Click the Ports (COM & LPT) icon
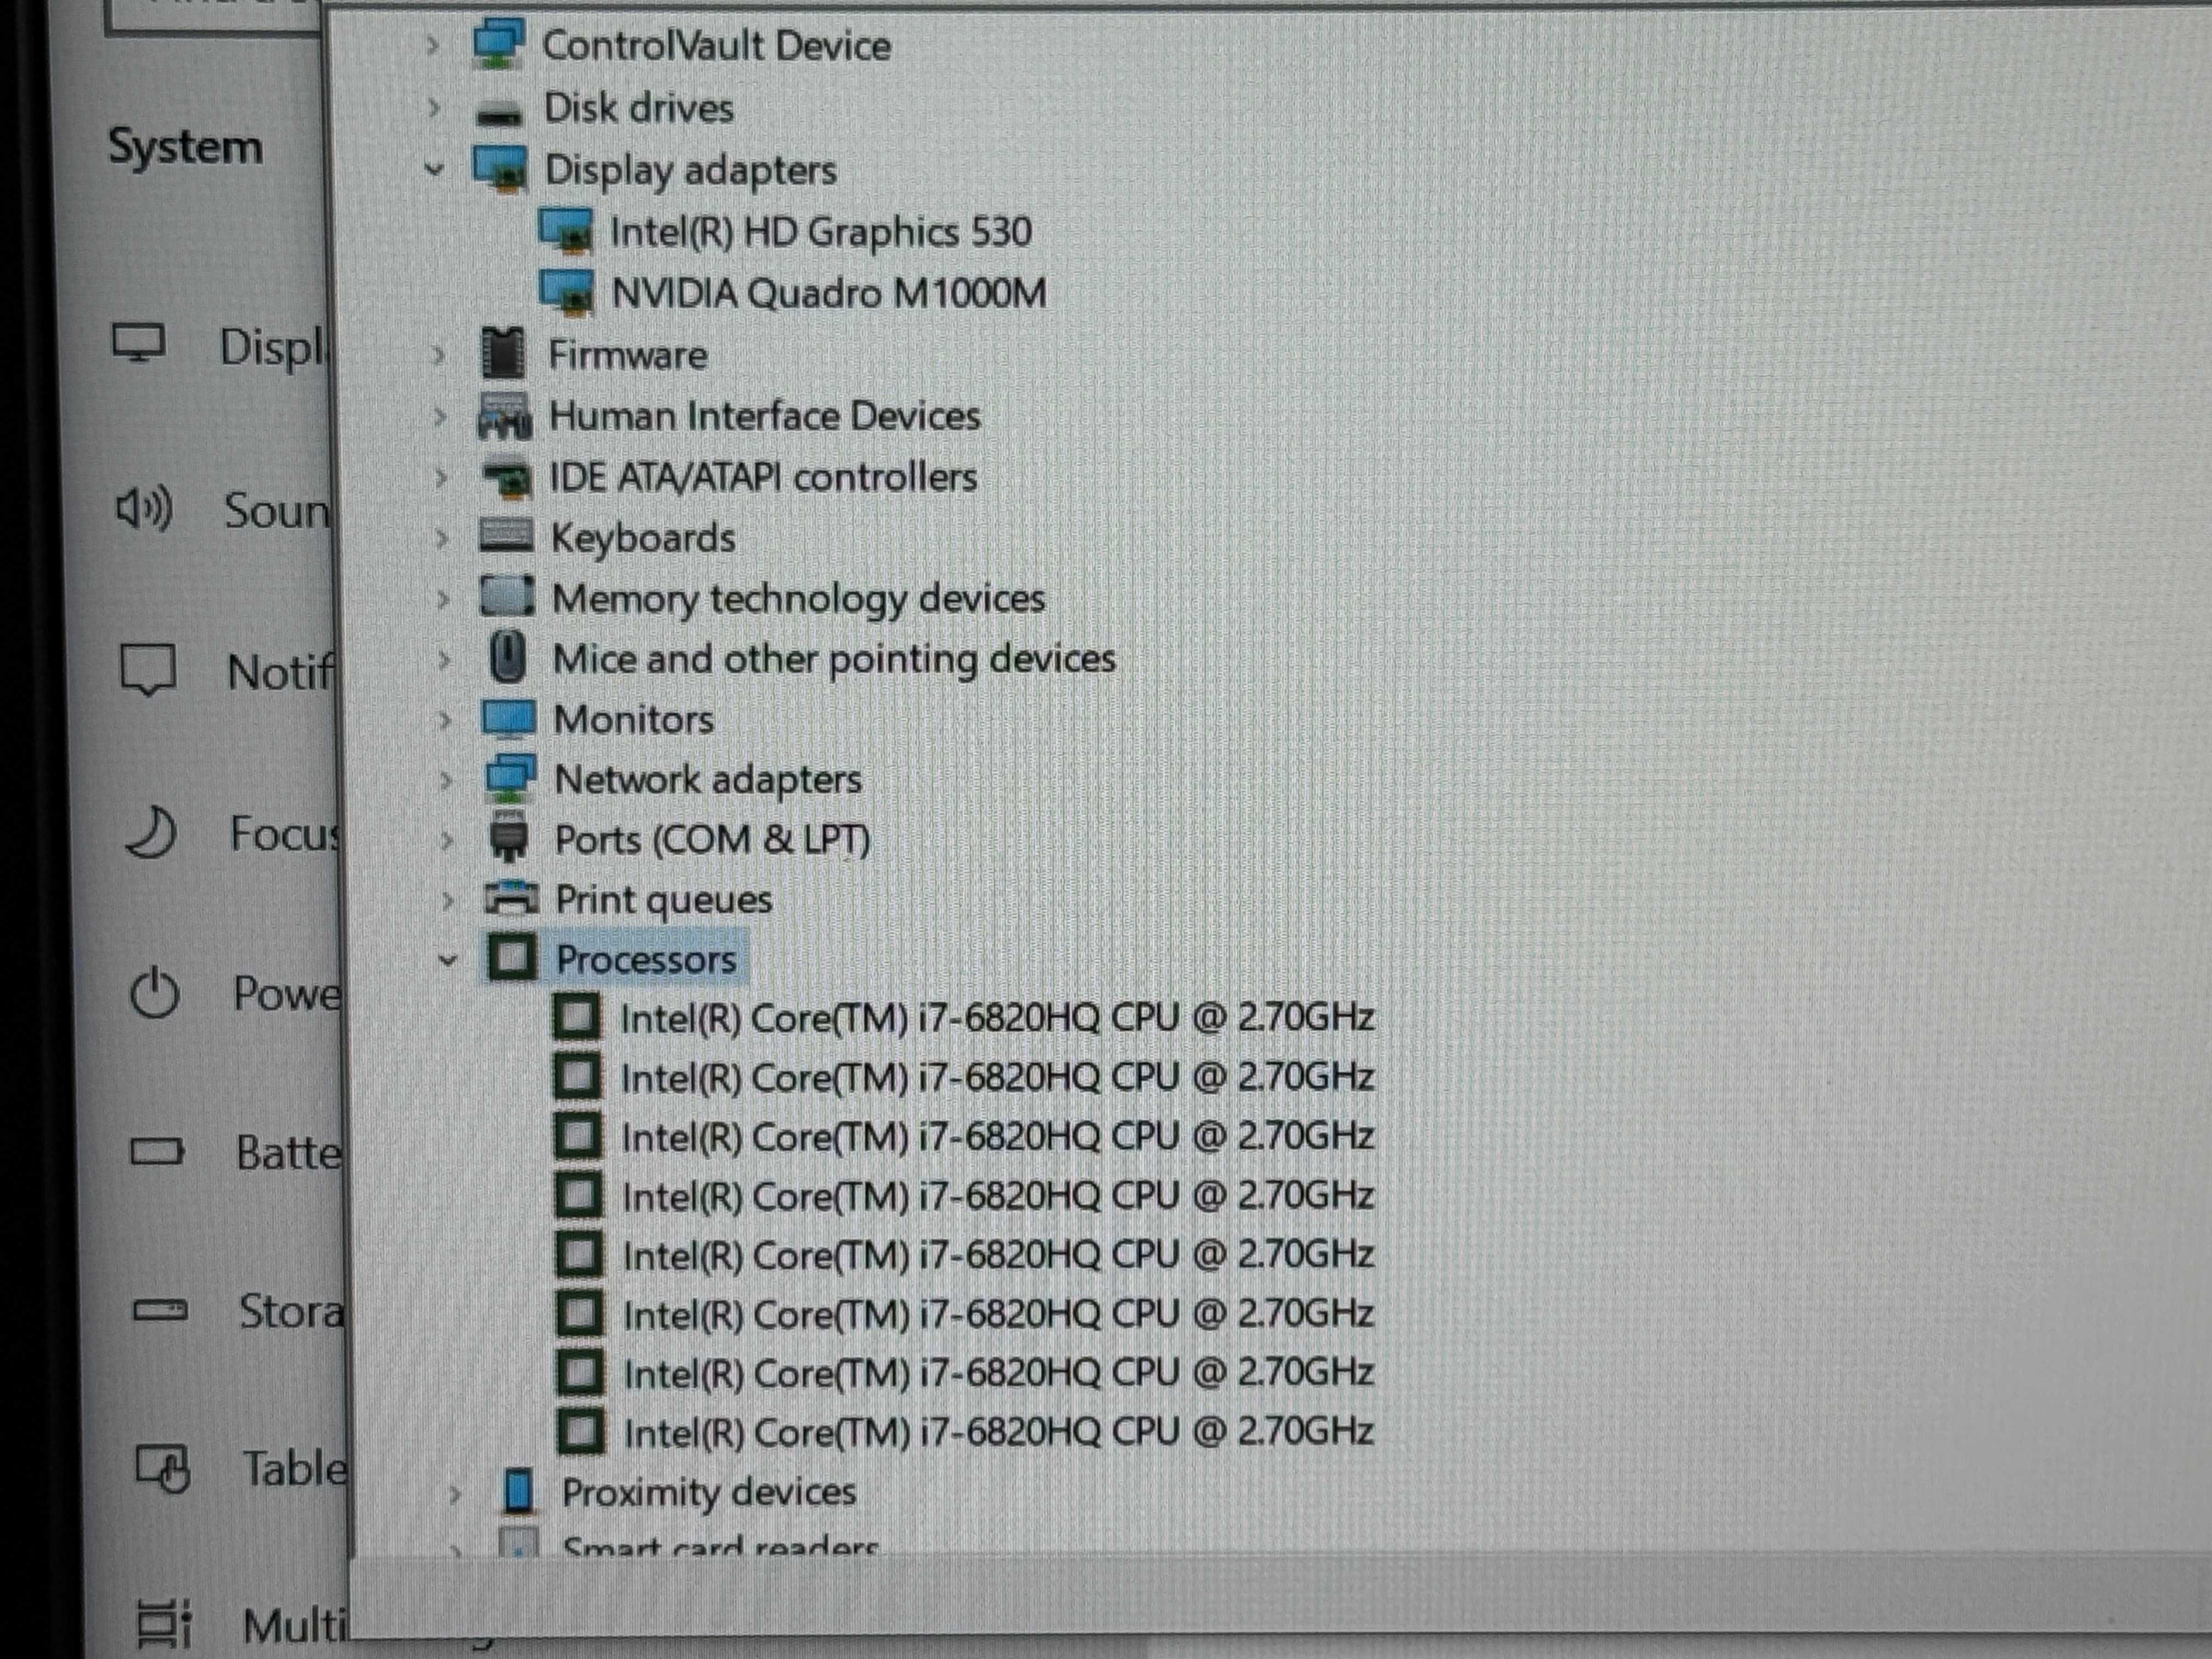This screenshot has width=2212, height=1659. pos(509,838)
